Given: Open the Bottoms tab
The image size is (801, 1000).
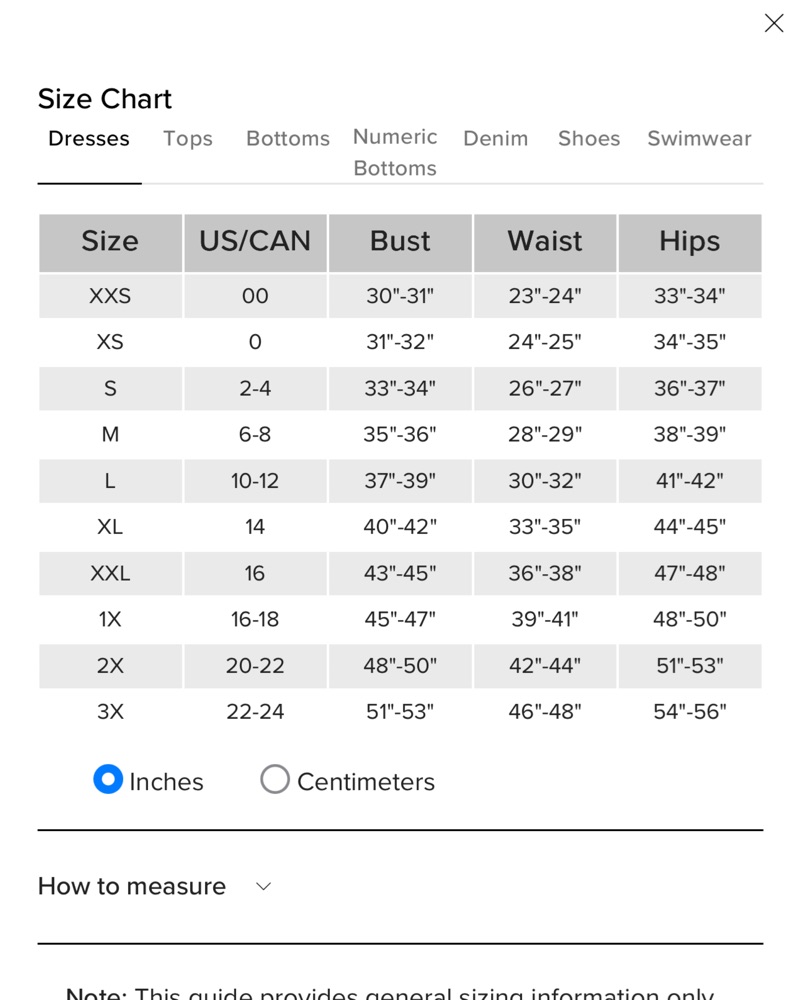Looking at the screenshot, I should pyautogui.click(x=288, y=138).
